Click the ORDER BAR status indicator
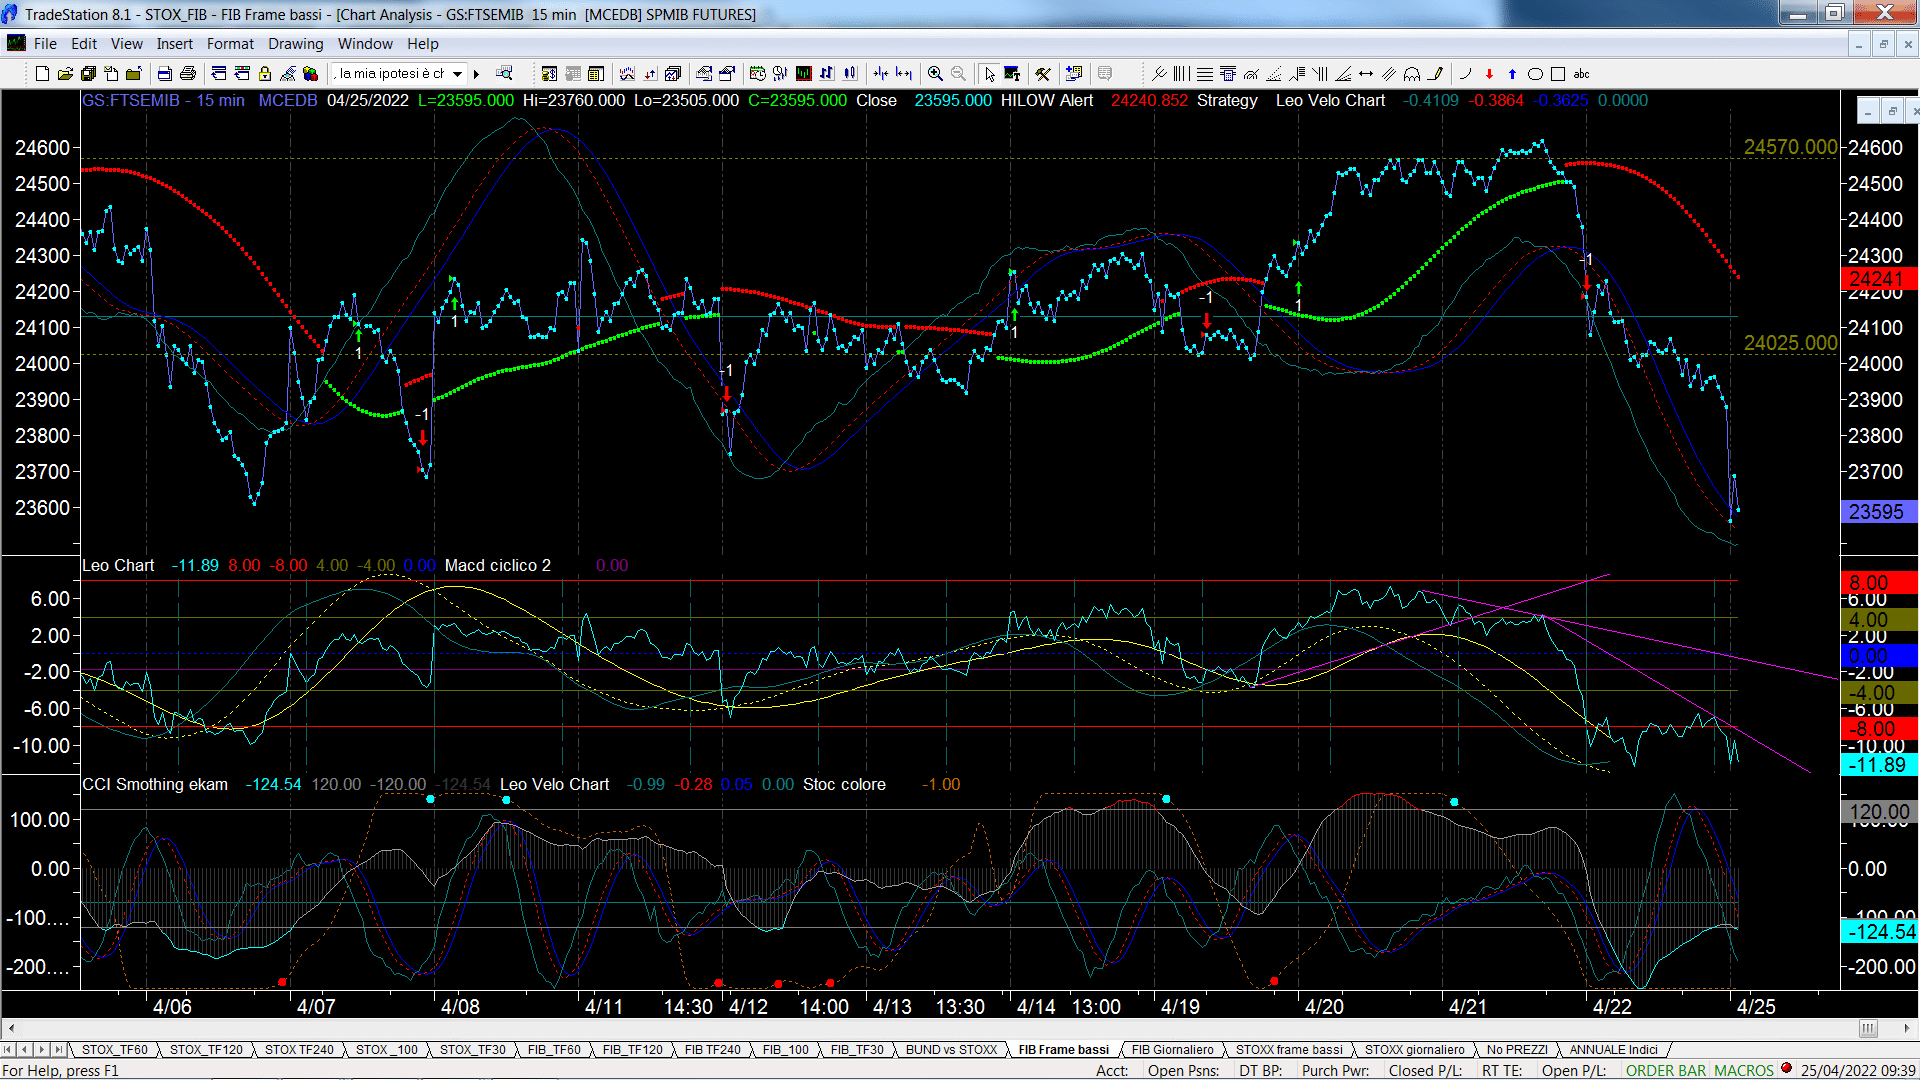 click(x=1665, y=1071)
